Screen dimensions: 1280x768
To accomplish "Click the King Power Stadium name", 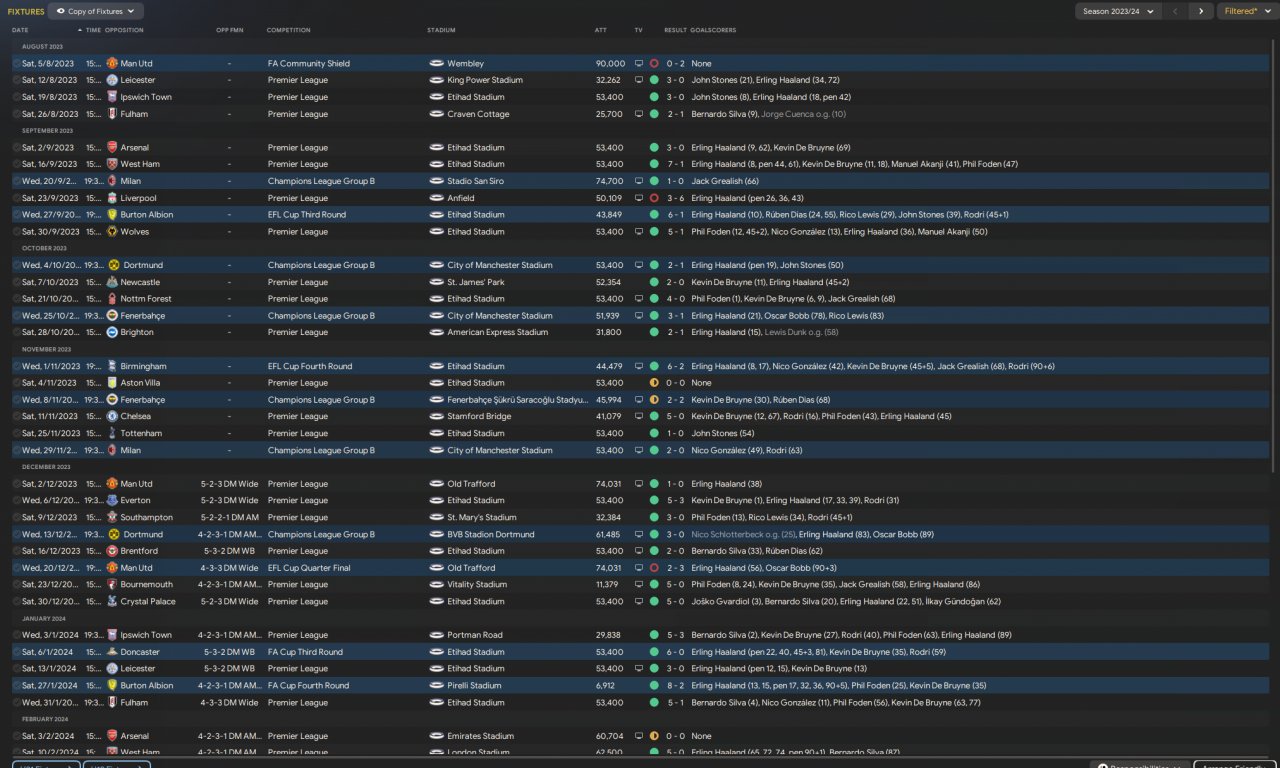I will click(x=485, y=80).
